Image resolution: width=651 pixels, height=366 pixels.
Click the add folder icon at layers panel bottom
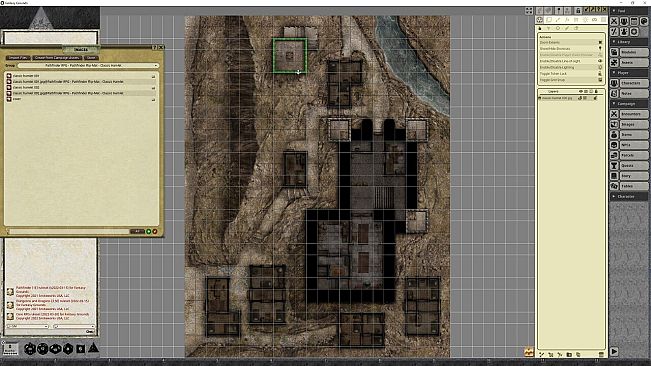pos(569,354)
